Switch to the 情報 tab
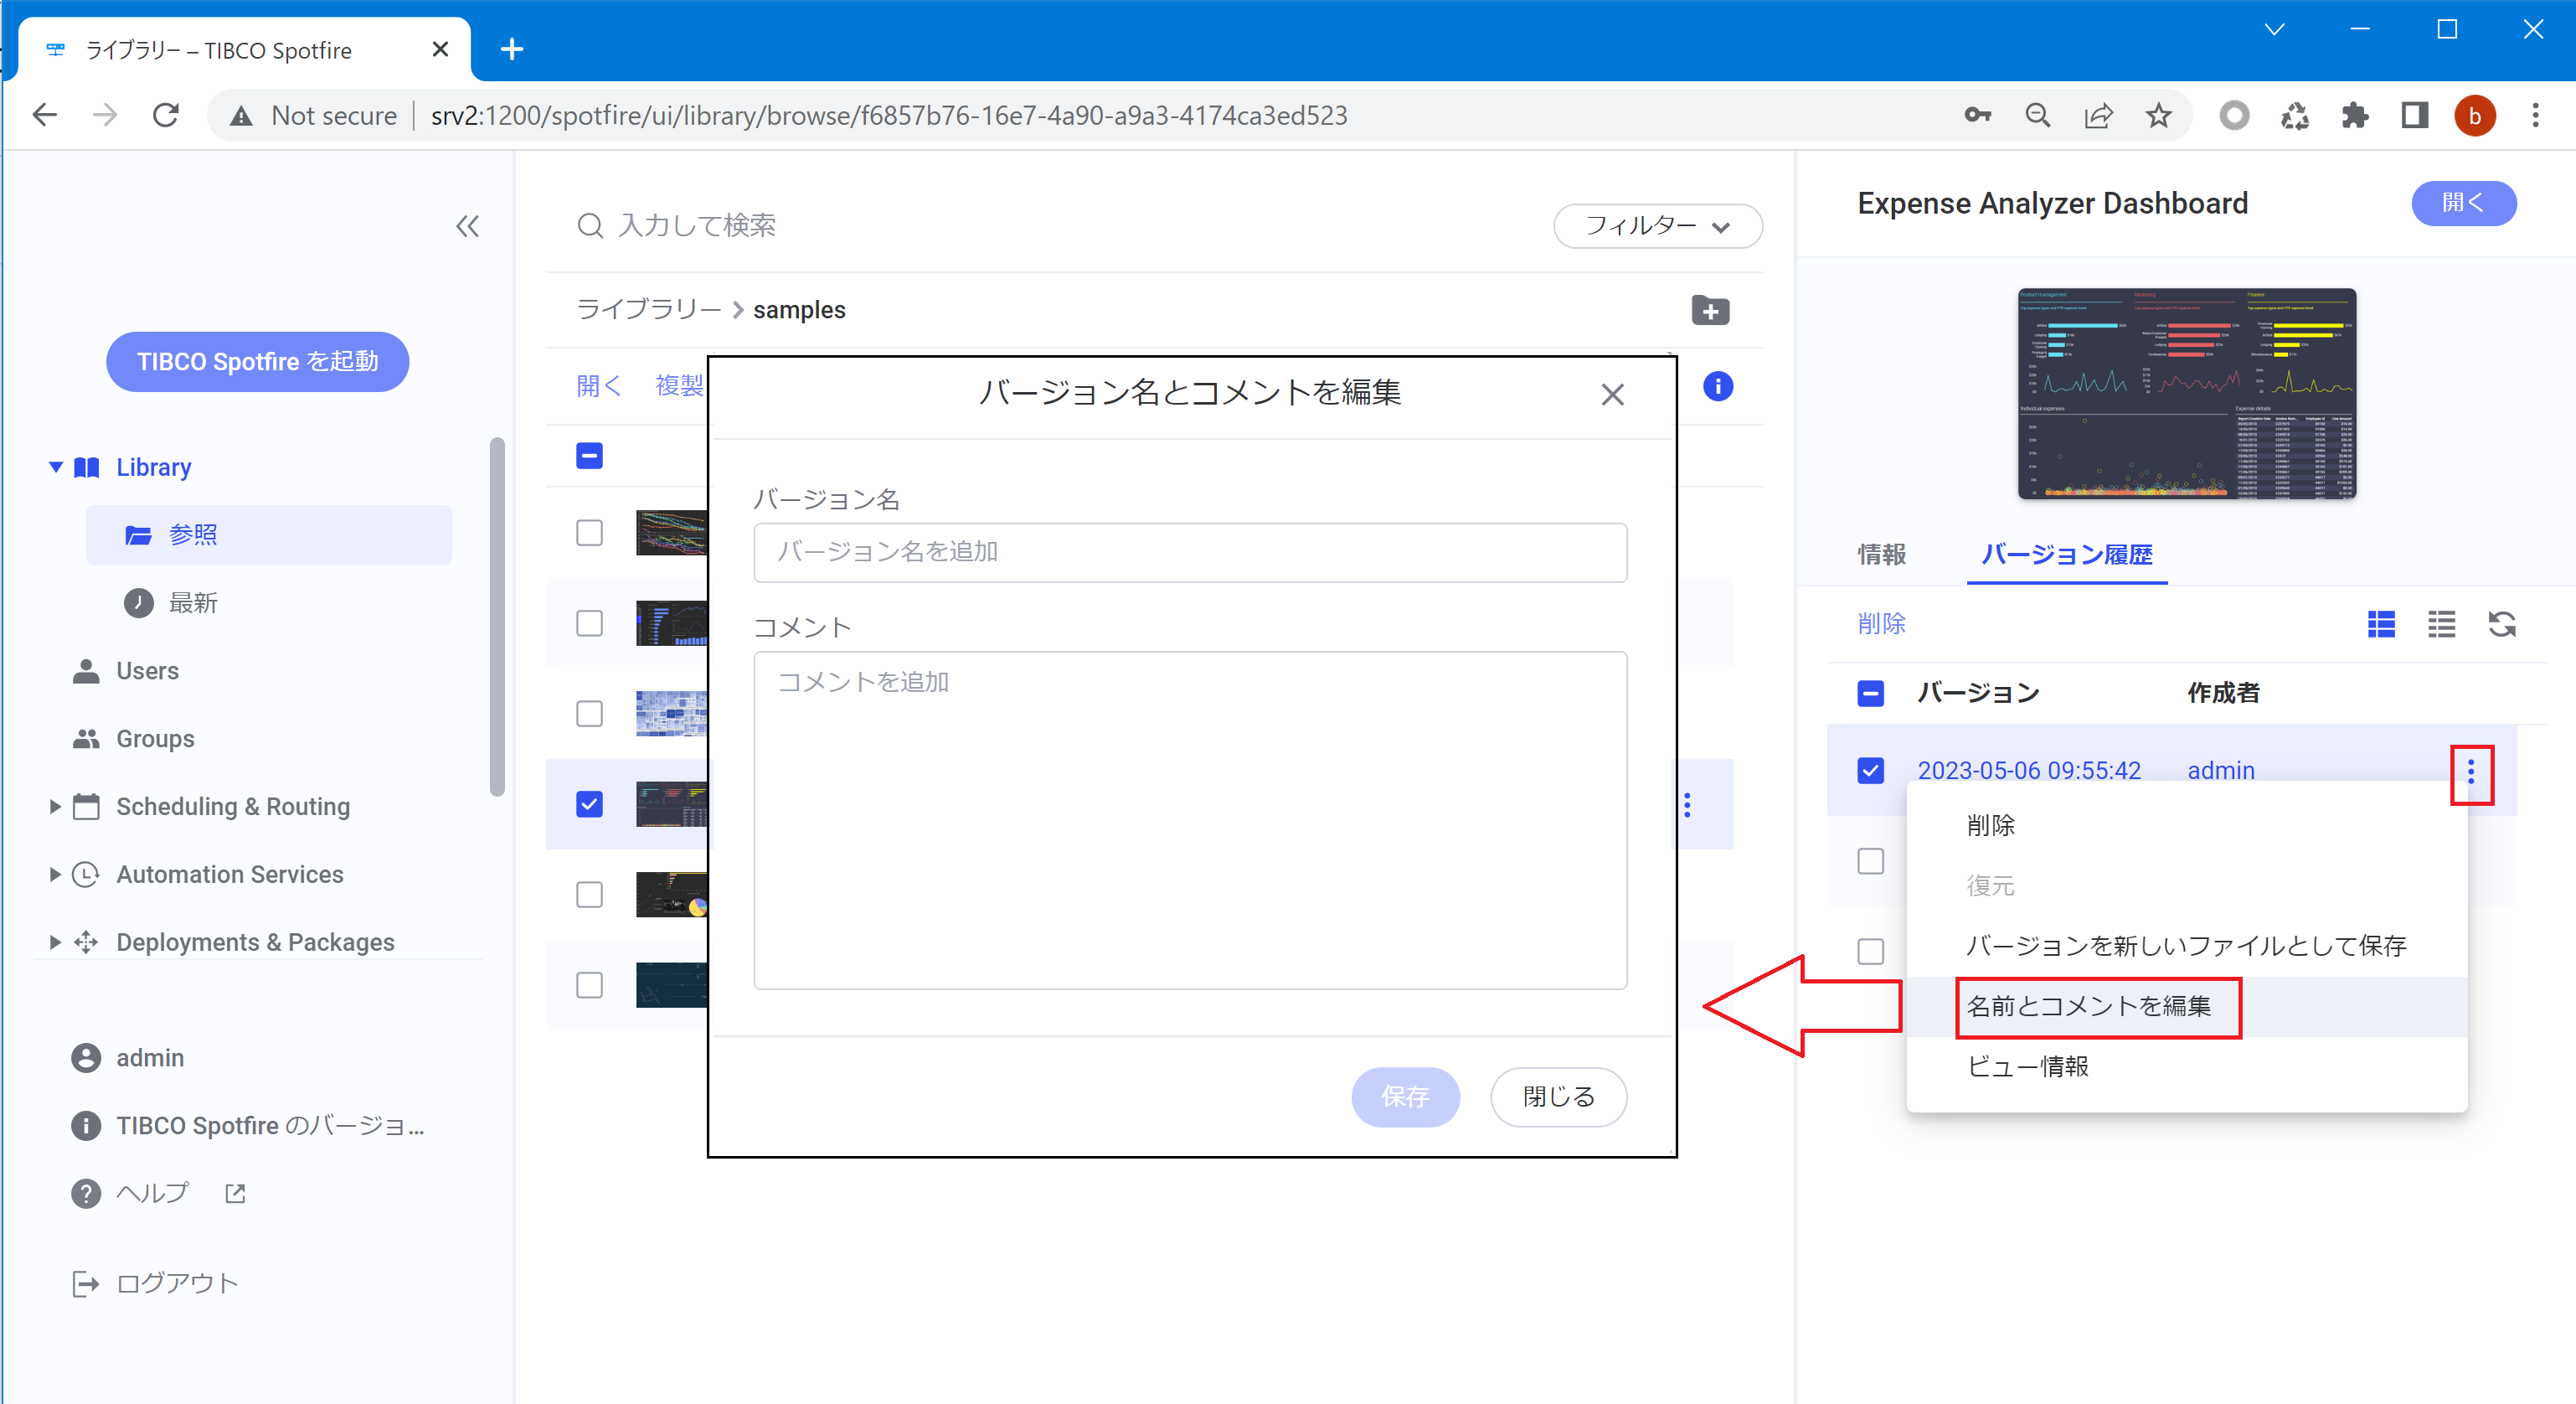The image size is (2576, 1404). (1881, 554)
